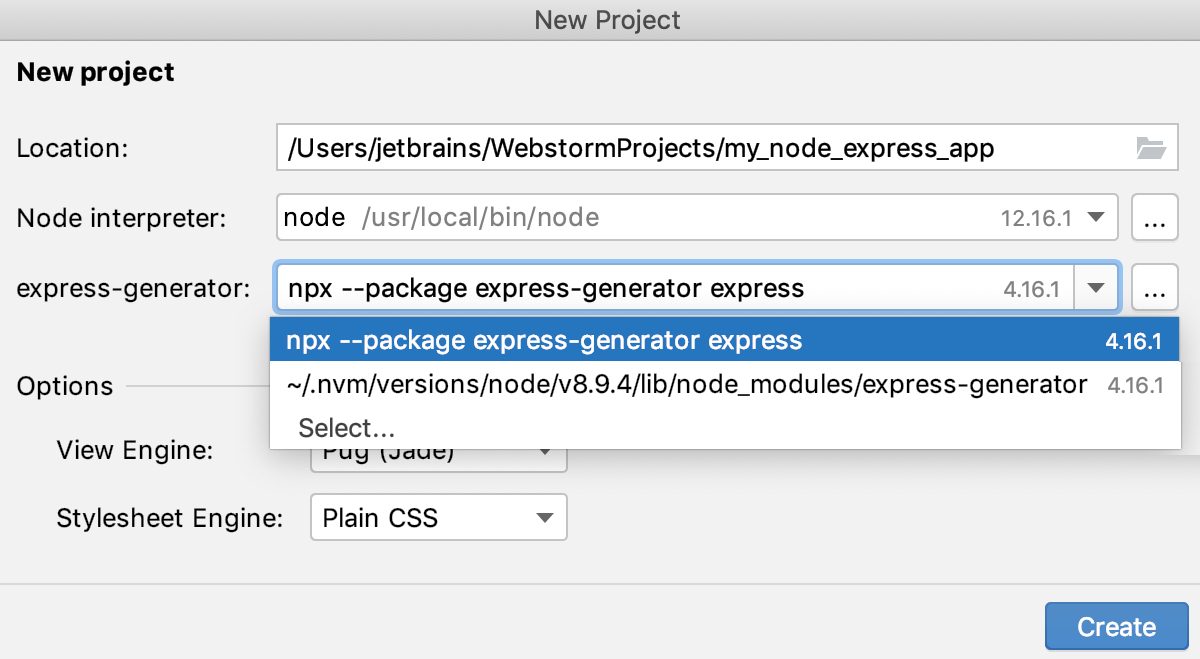Open the Stylesheet Engine Plain CSS dropdown

click(439, 518)
